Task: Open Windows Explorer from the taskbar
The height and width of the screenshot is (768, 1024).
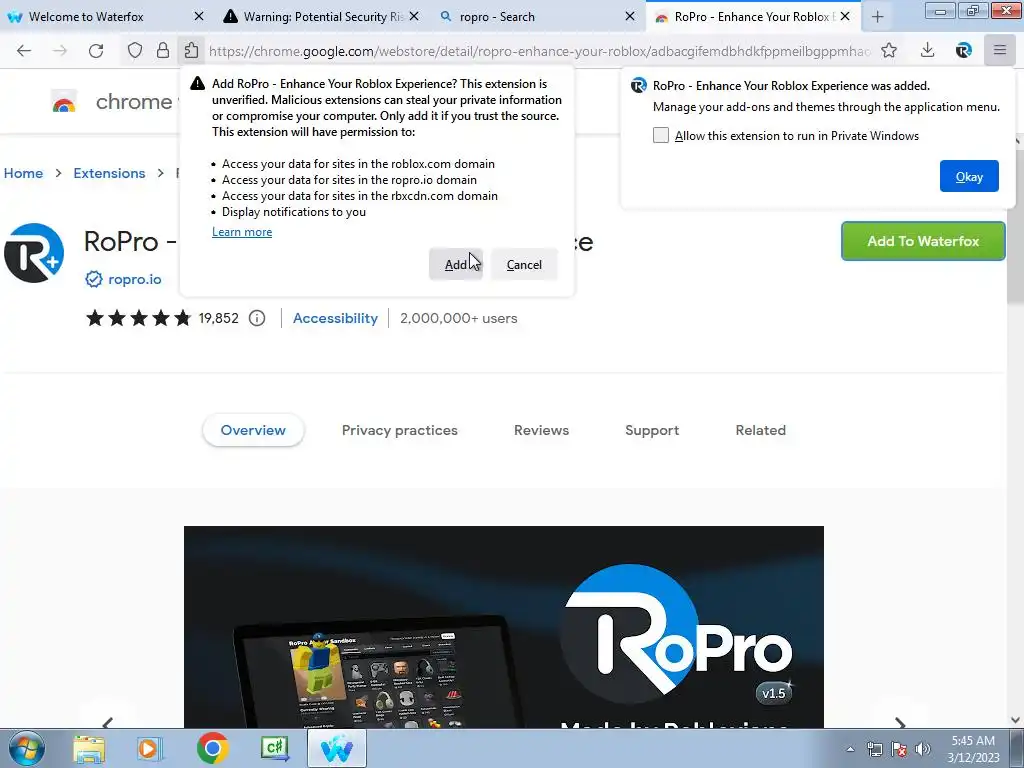Action: (89, 748)
